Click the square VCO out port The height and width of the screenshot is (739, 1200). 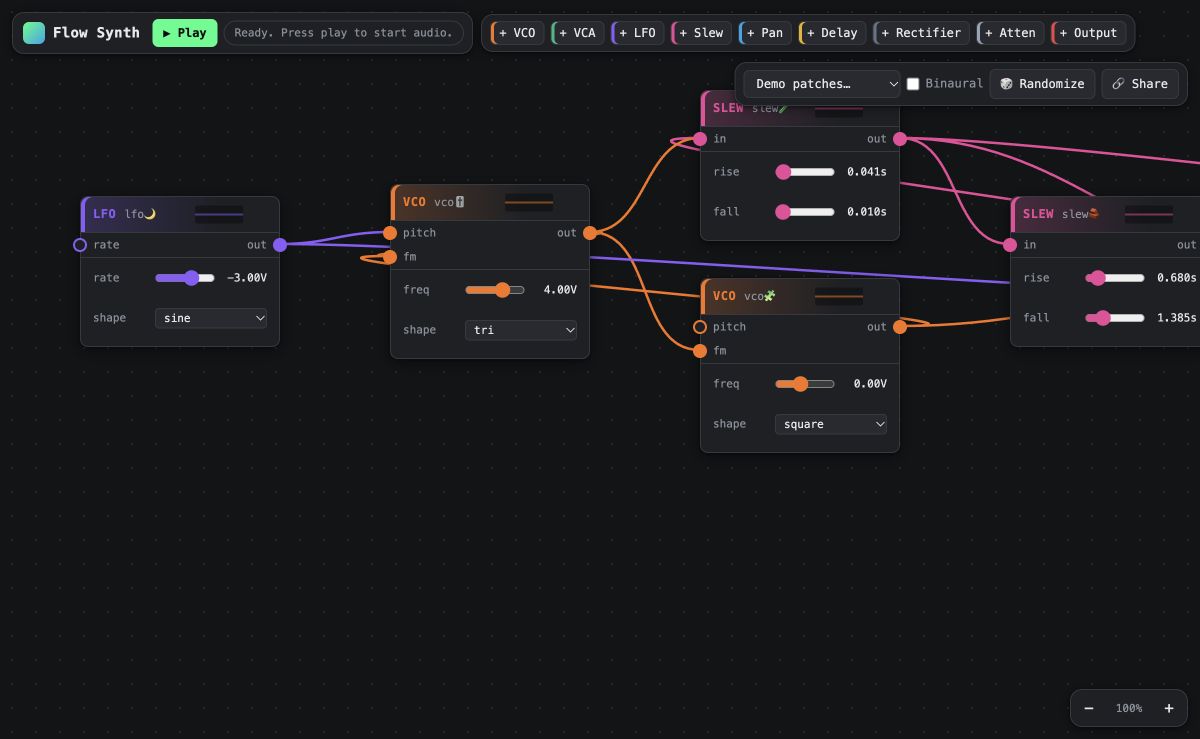click(900, 327)
